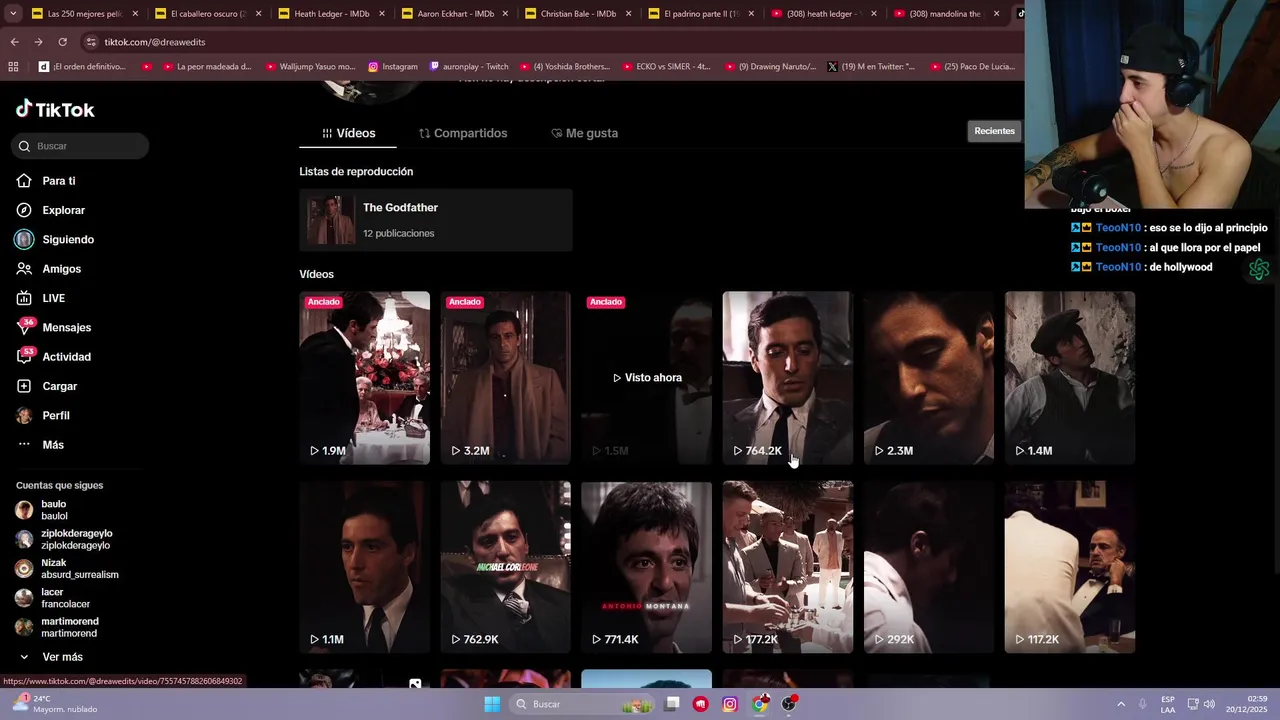Open Siguiendo in sidebar
This screenshot has height=720, width=1280.
[x=67, y=240]
